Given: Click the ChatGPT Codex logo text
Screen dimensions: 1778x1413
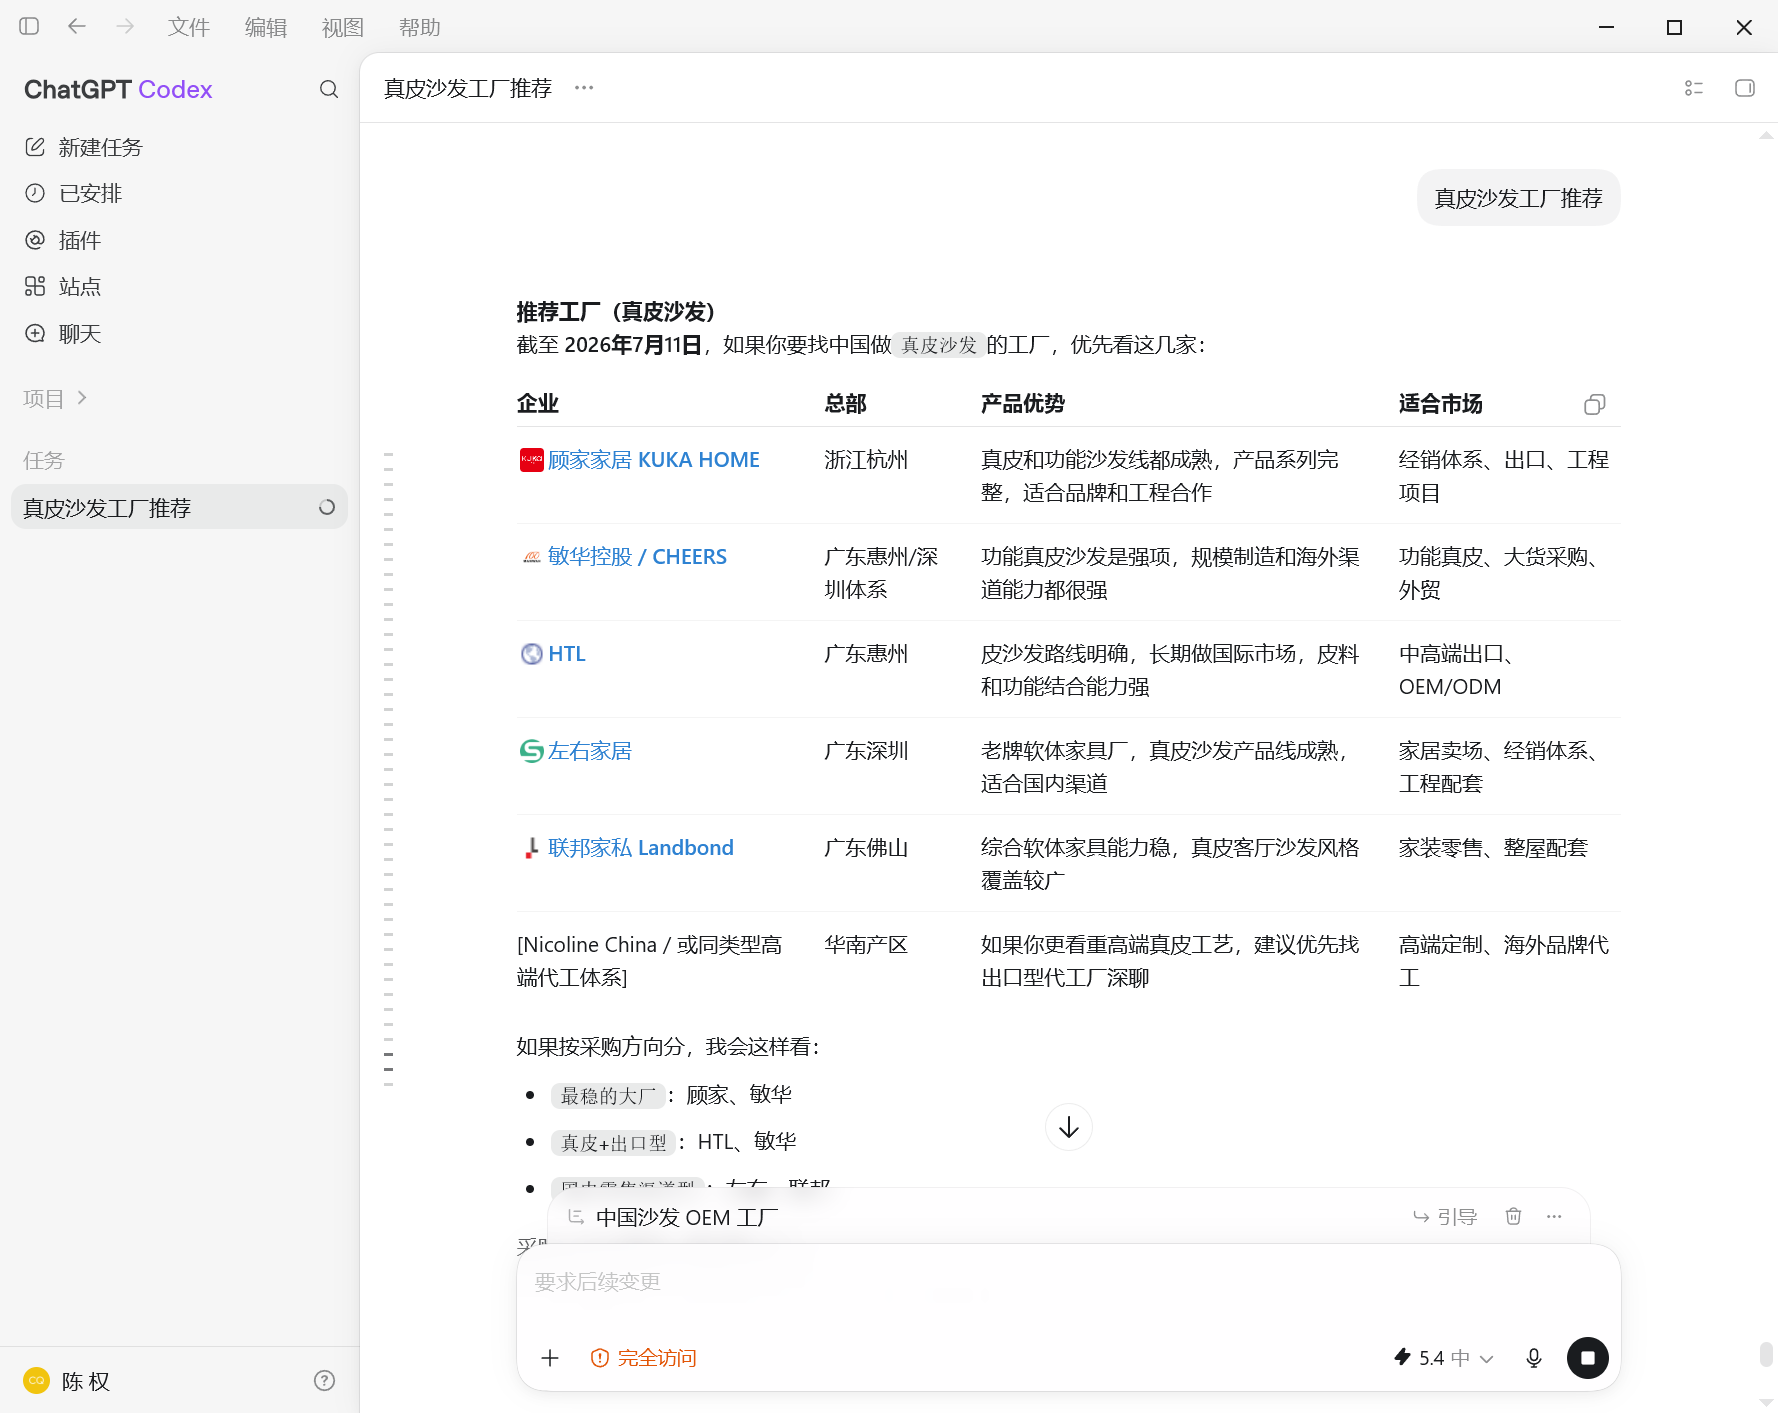Looking at the screenshot, I should click(x=118, y=89).
